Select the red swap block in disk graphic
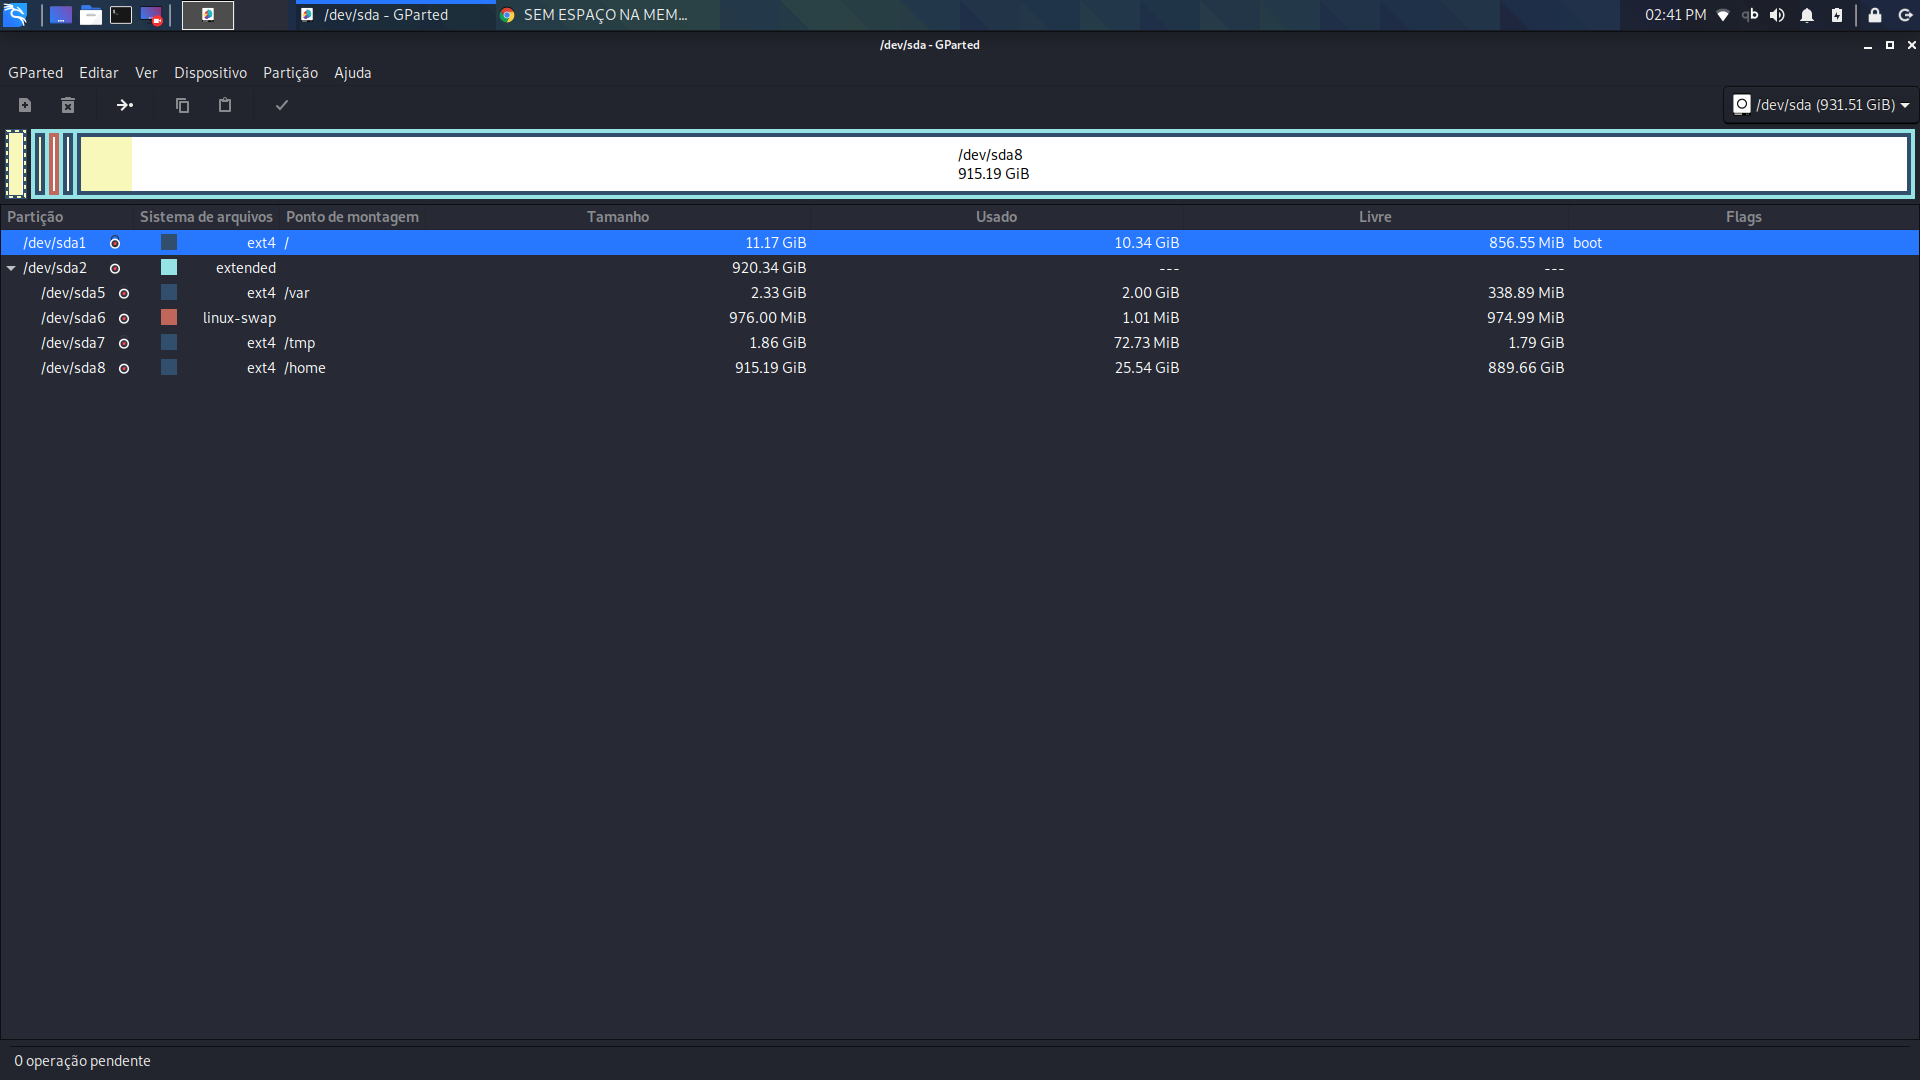This screenshot has height=1080, width=1920. click(54, 164)
